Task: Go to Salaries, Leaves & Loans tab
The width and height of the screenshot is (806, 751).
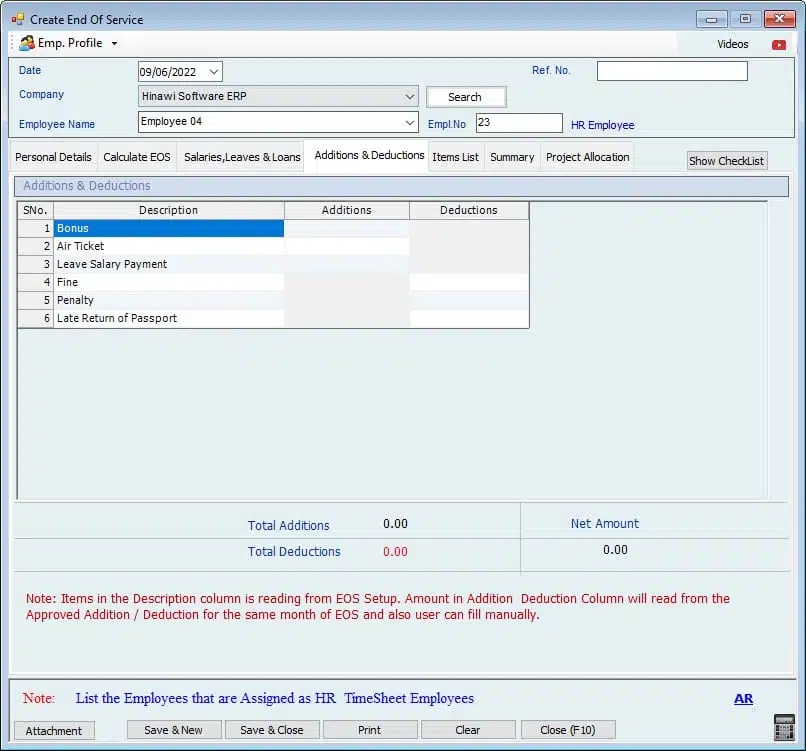Action: pos(242,157)
